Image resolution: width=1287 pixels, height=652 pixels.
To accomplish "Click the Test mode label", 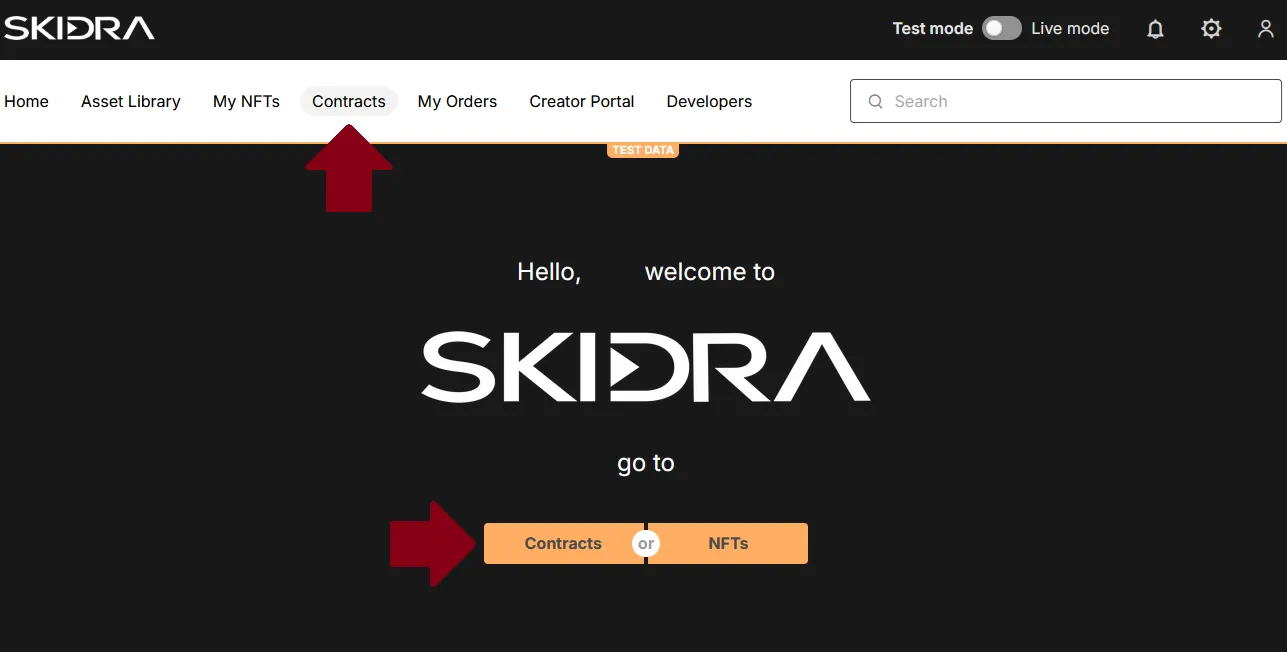I will pyautogui.click(x=933, y=28).
